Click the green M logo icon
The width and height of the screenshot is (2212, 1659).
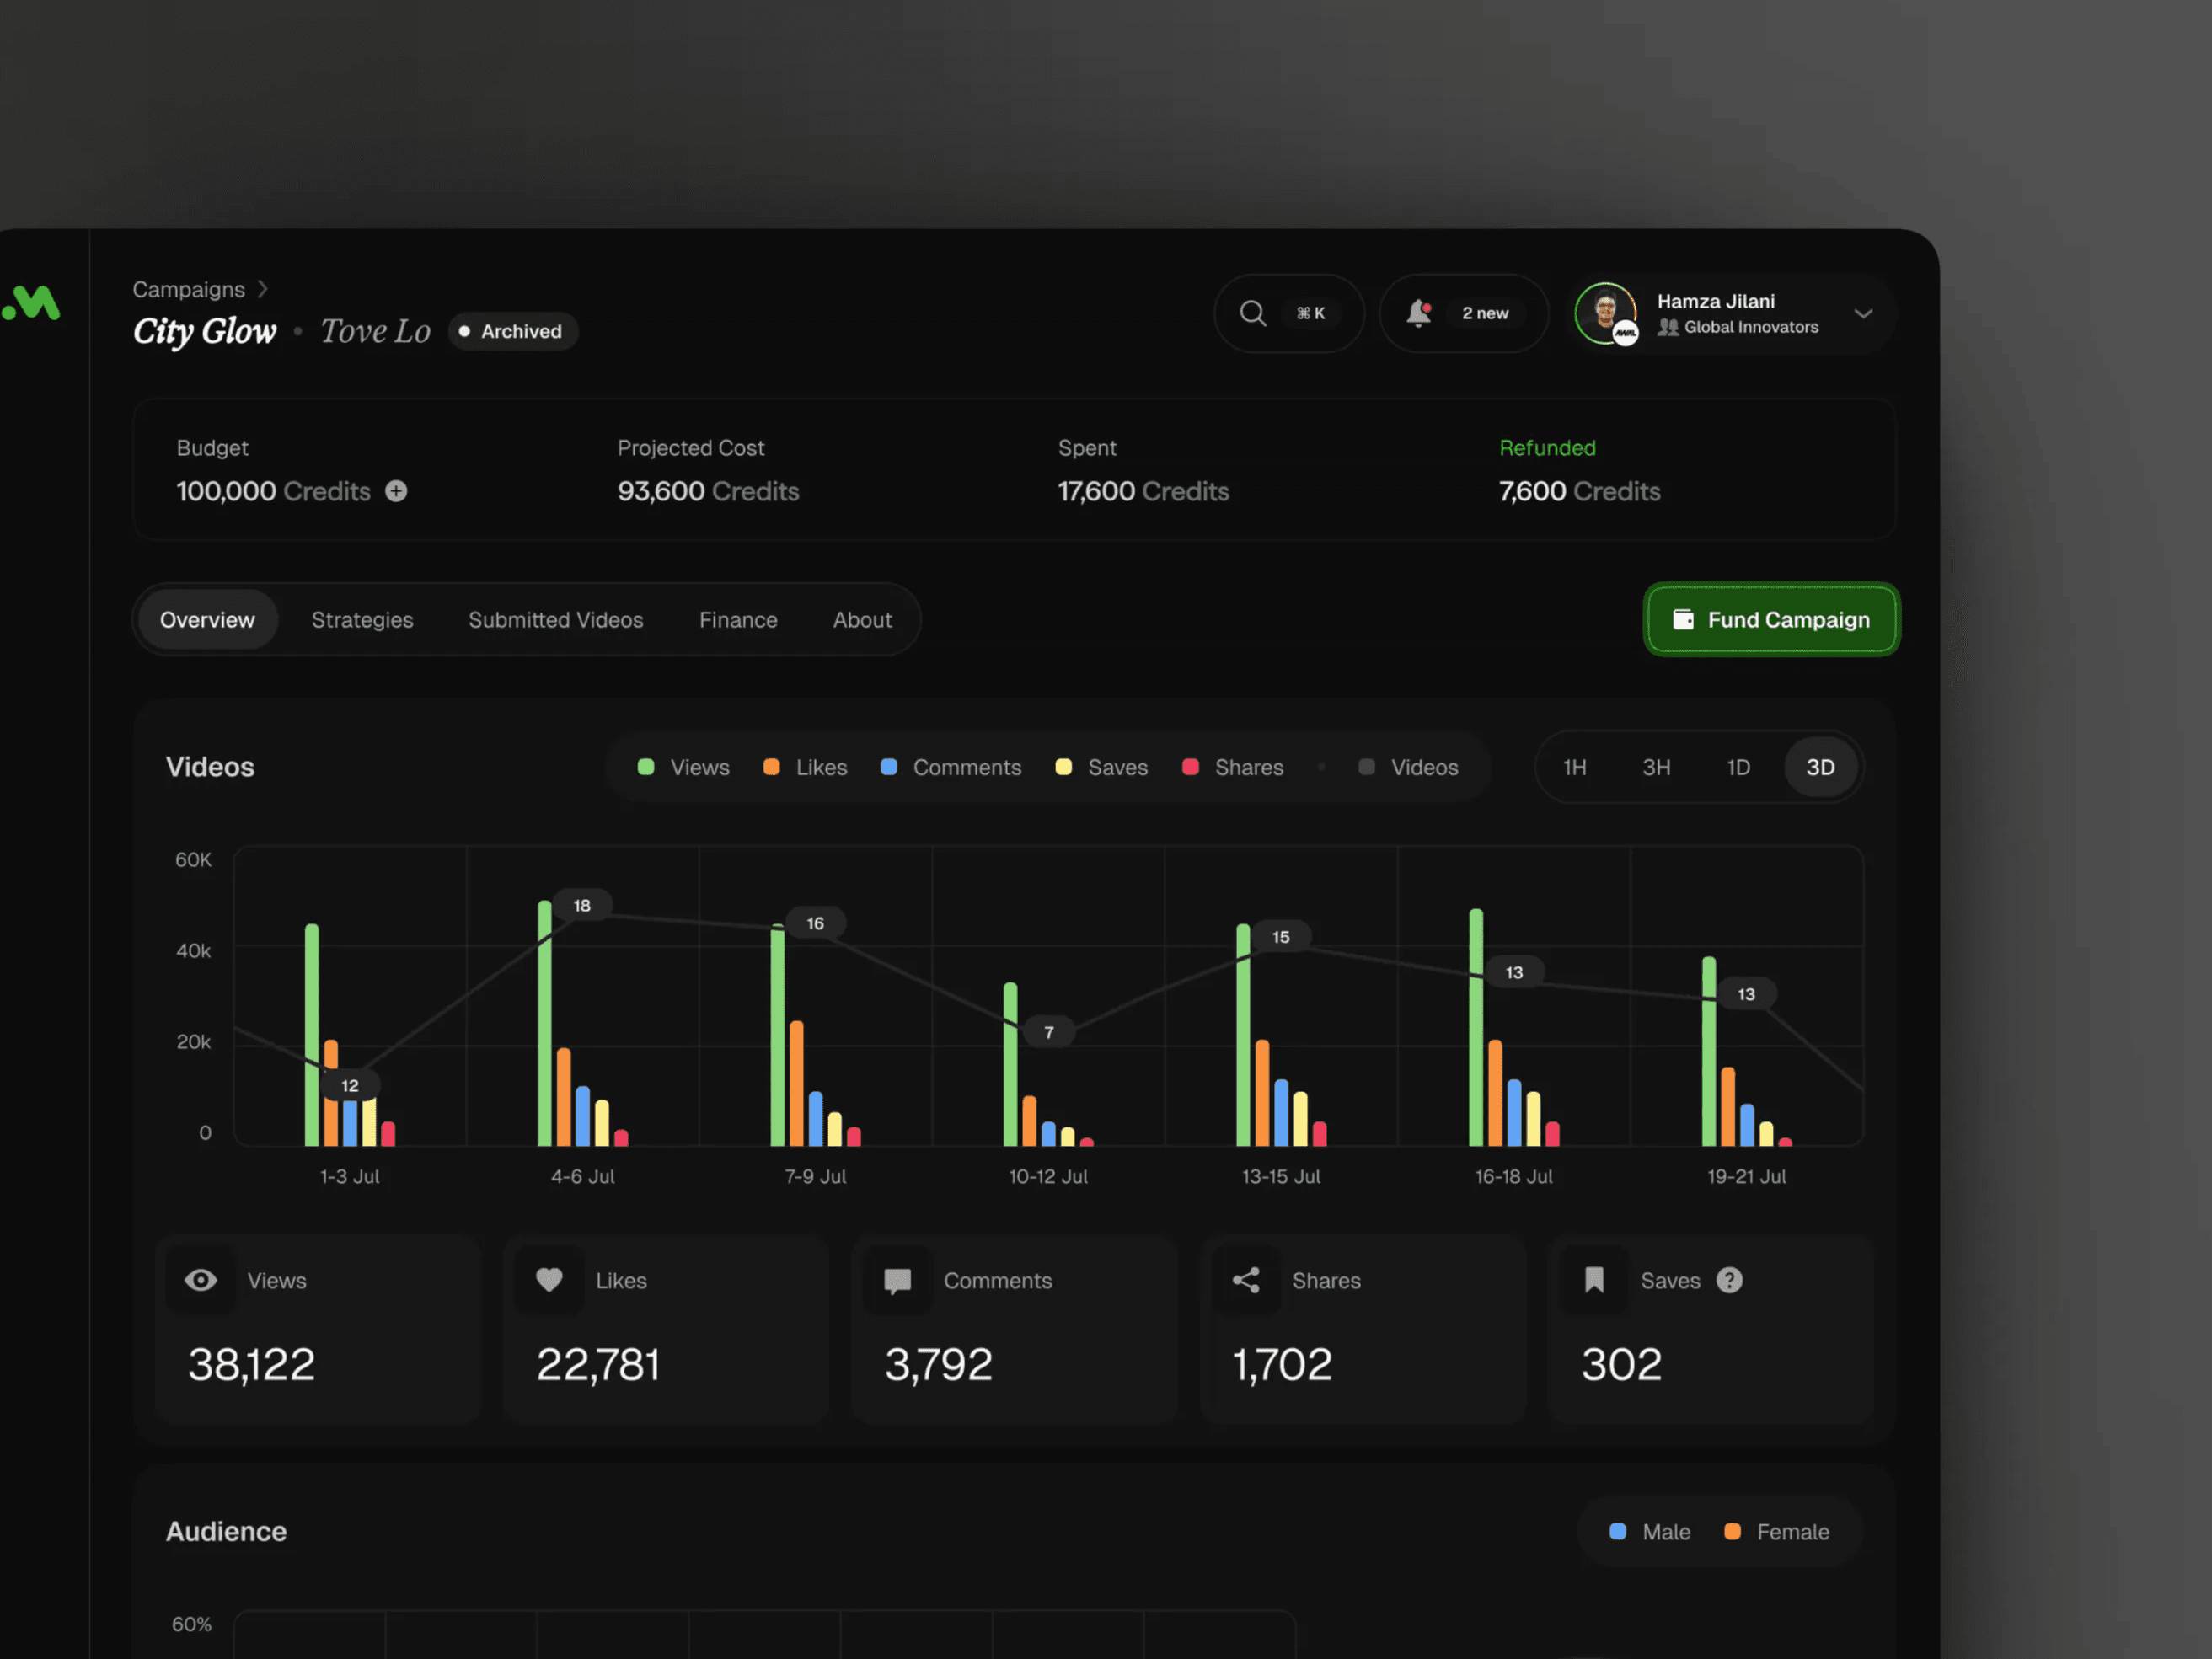pos(33,303)
